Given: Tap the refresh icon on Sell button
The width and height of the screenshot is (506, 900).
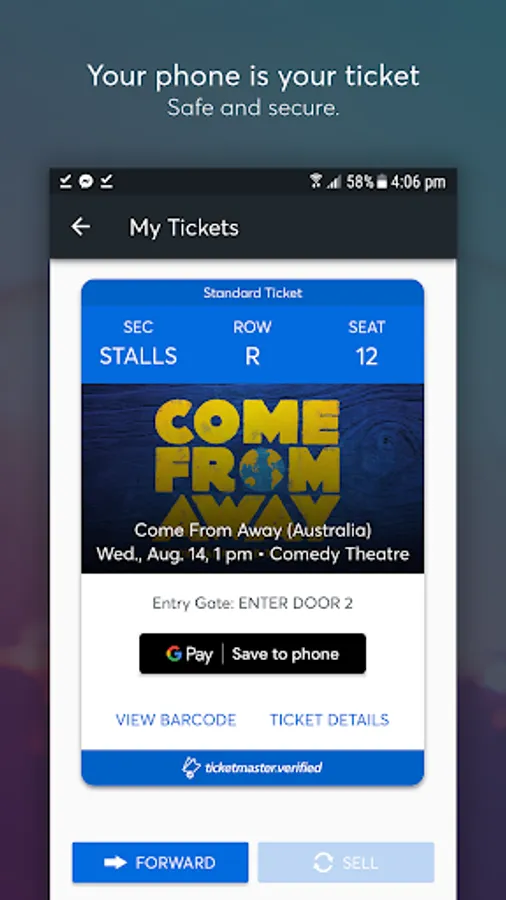Looking at the screenshot, I should point(323,863).
